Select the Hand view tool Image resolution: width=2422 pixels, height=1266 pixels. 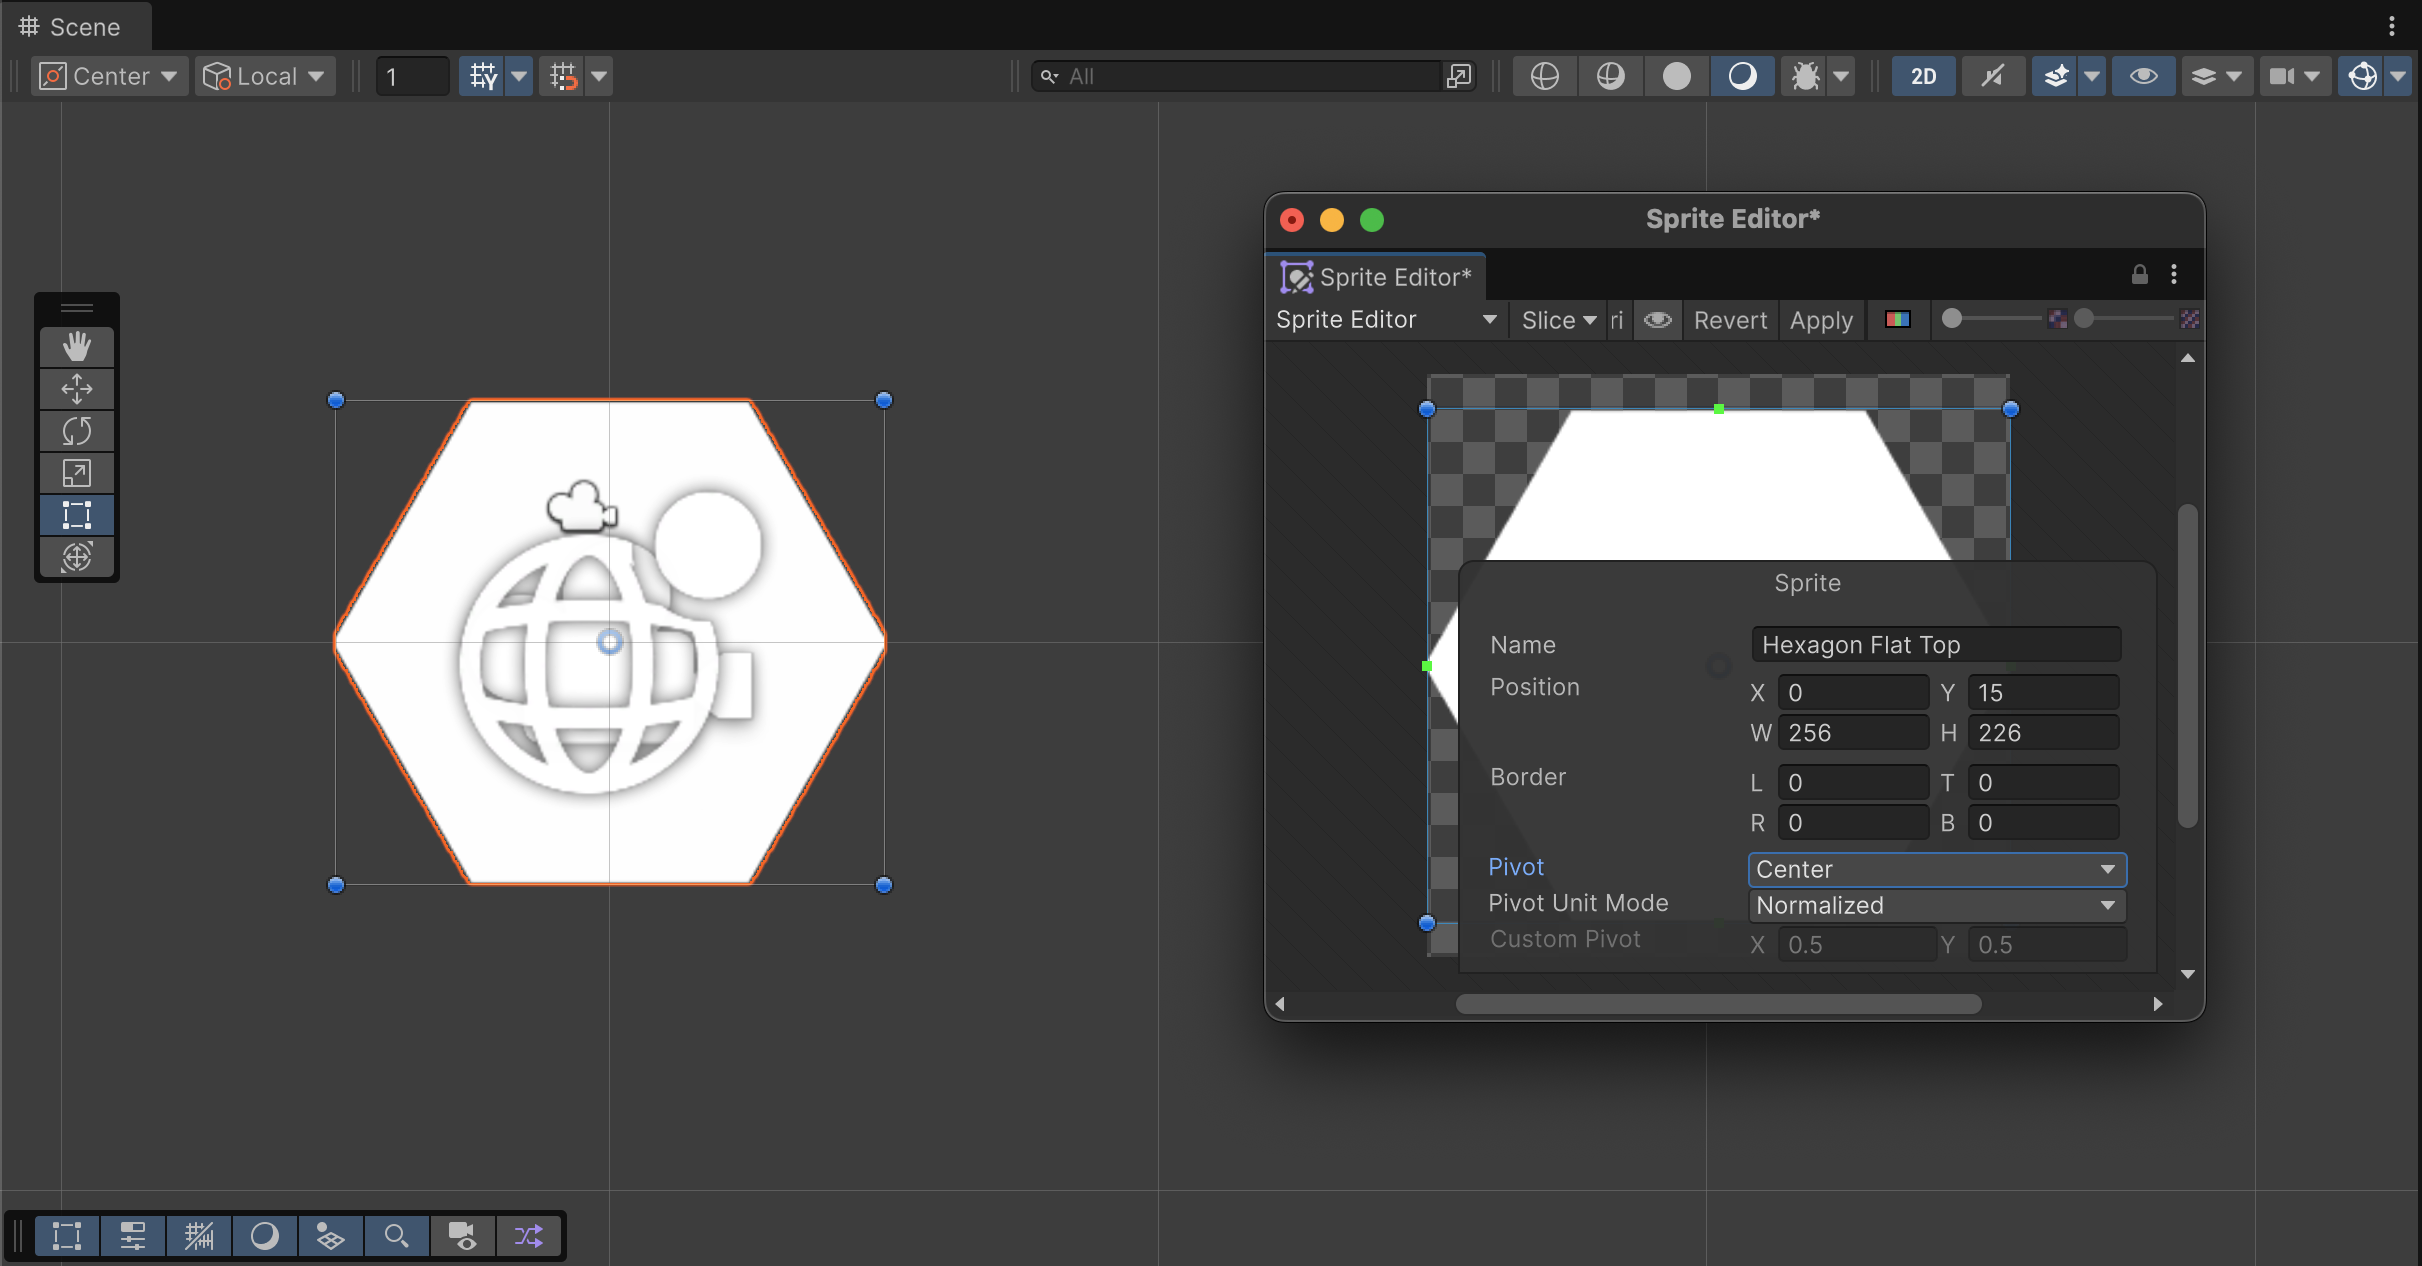[77, 347]
